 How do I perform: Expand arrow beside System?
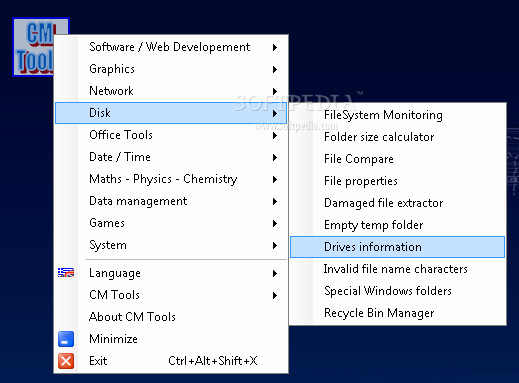coord(275,245)
